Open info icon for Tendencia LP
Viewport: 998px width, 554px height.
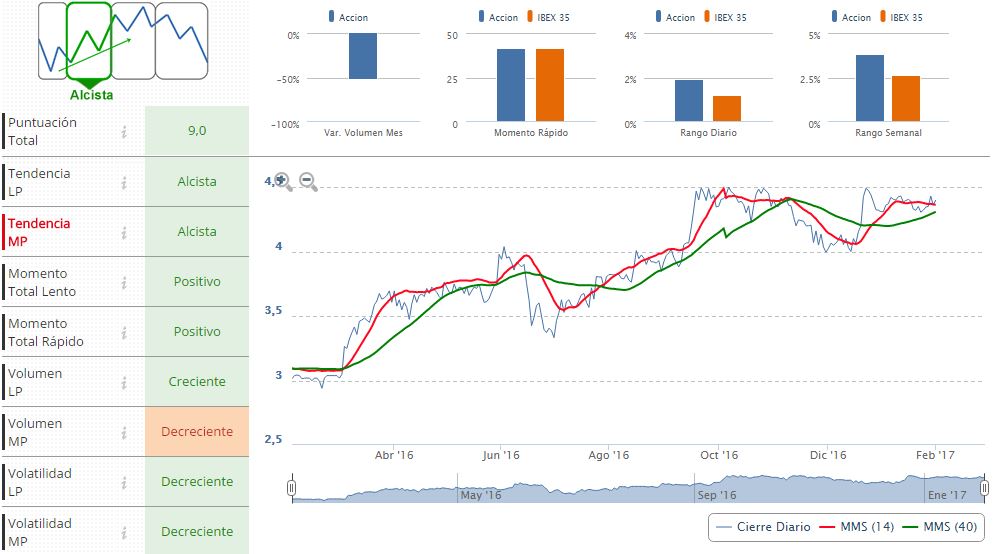tap(124, 182)
